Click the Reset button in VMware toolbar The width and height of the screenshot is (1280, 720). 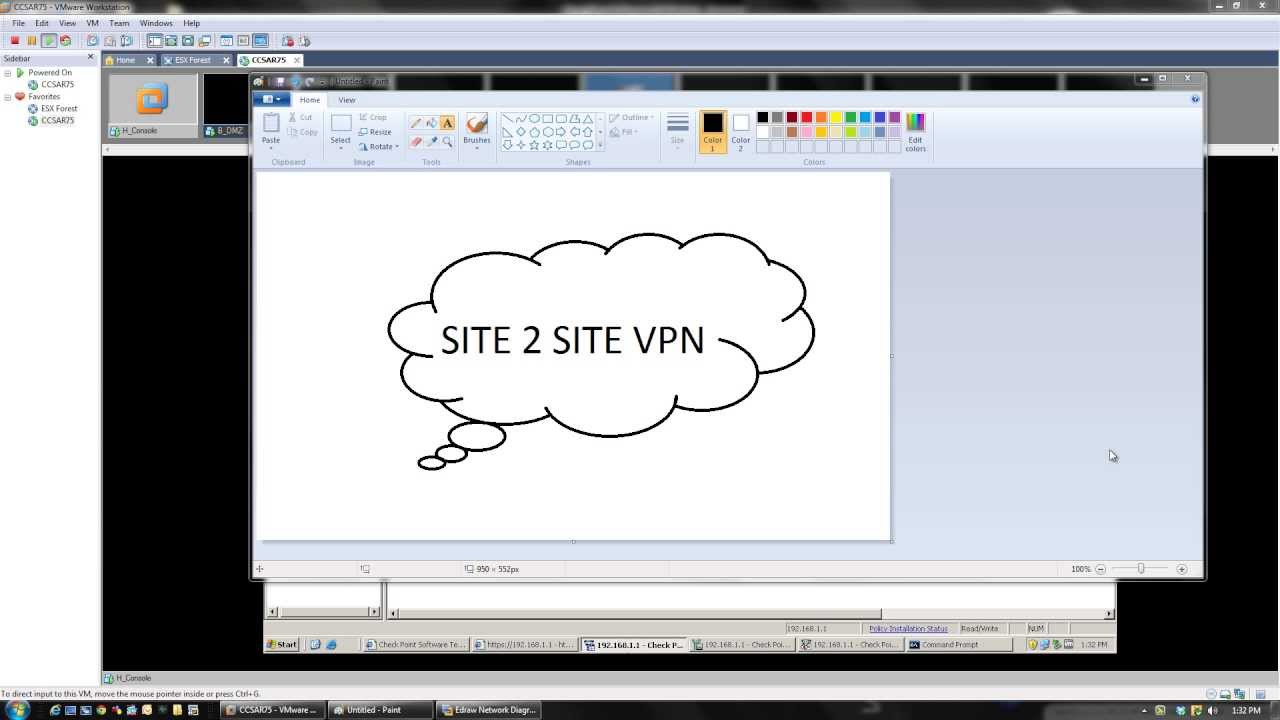[65, 41]
